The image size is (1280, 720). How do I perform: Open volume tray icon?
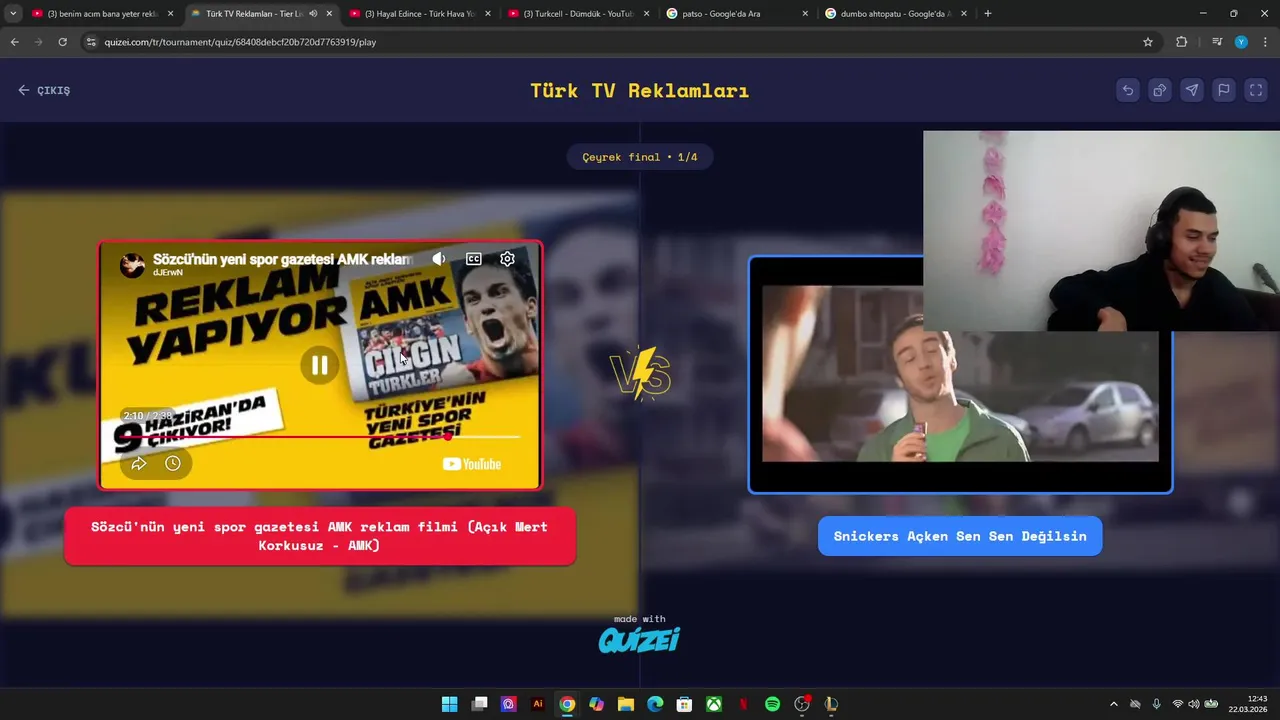[x=1194, y=704]
